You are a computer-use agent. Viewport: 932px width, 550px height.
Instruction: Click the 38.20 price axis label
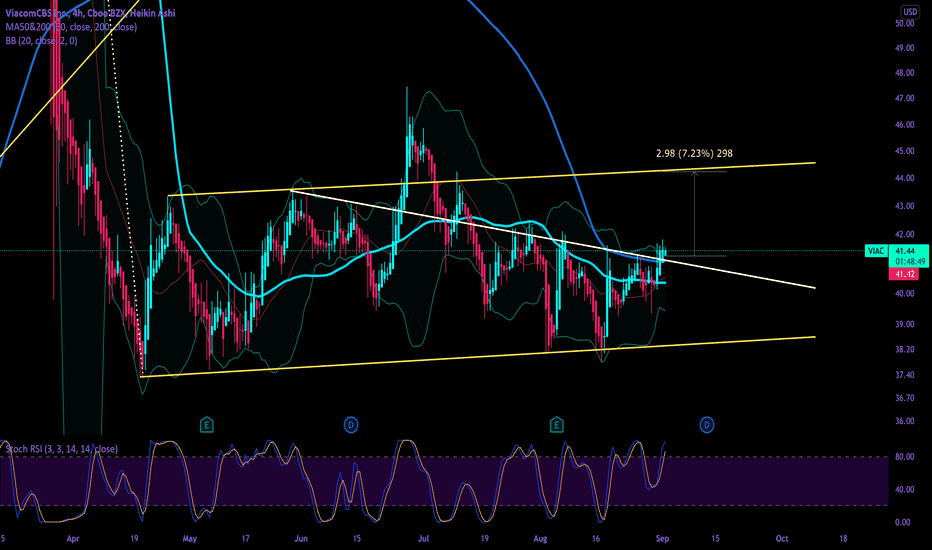(x=905, y=349)
